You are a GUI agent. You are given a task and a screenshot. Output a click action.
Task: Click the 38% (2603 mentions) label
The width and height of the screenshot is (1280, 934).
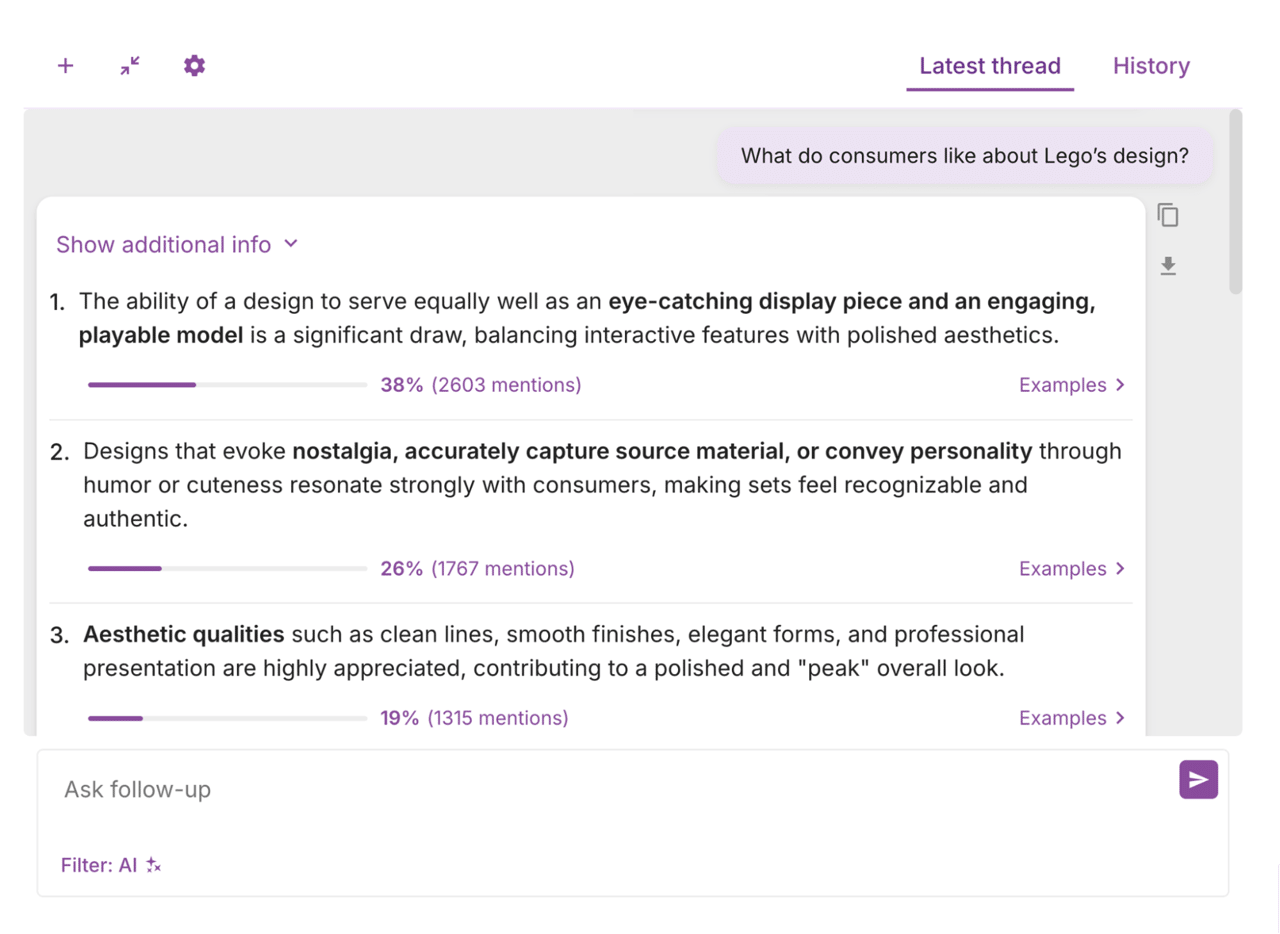point(480,385)
